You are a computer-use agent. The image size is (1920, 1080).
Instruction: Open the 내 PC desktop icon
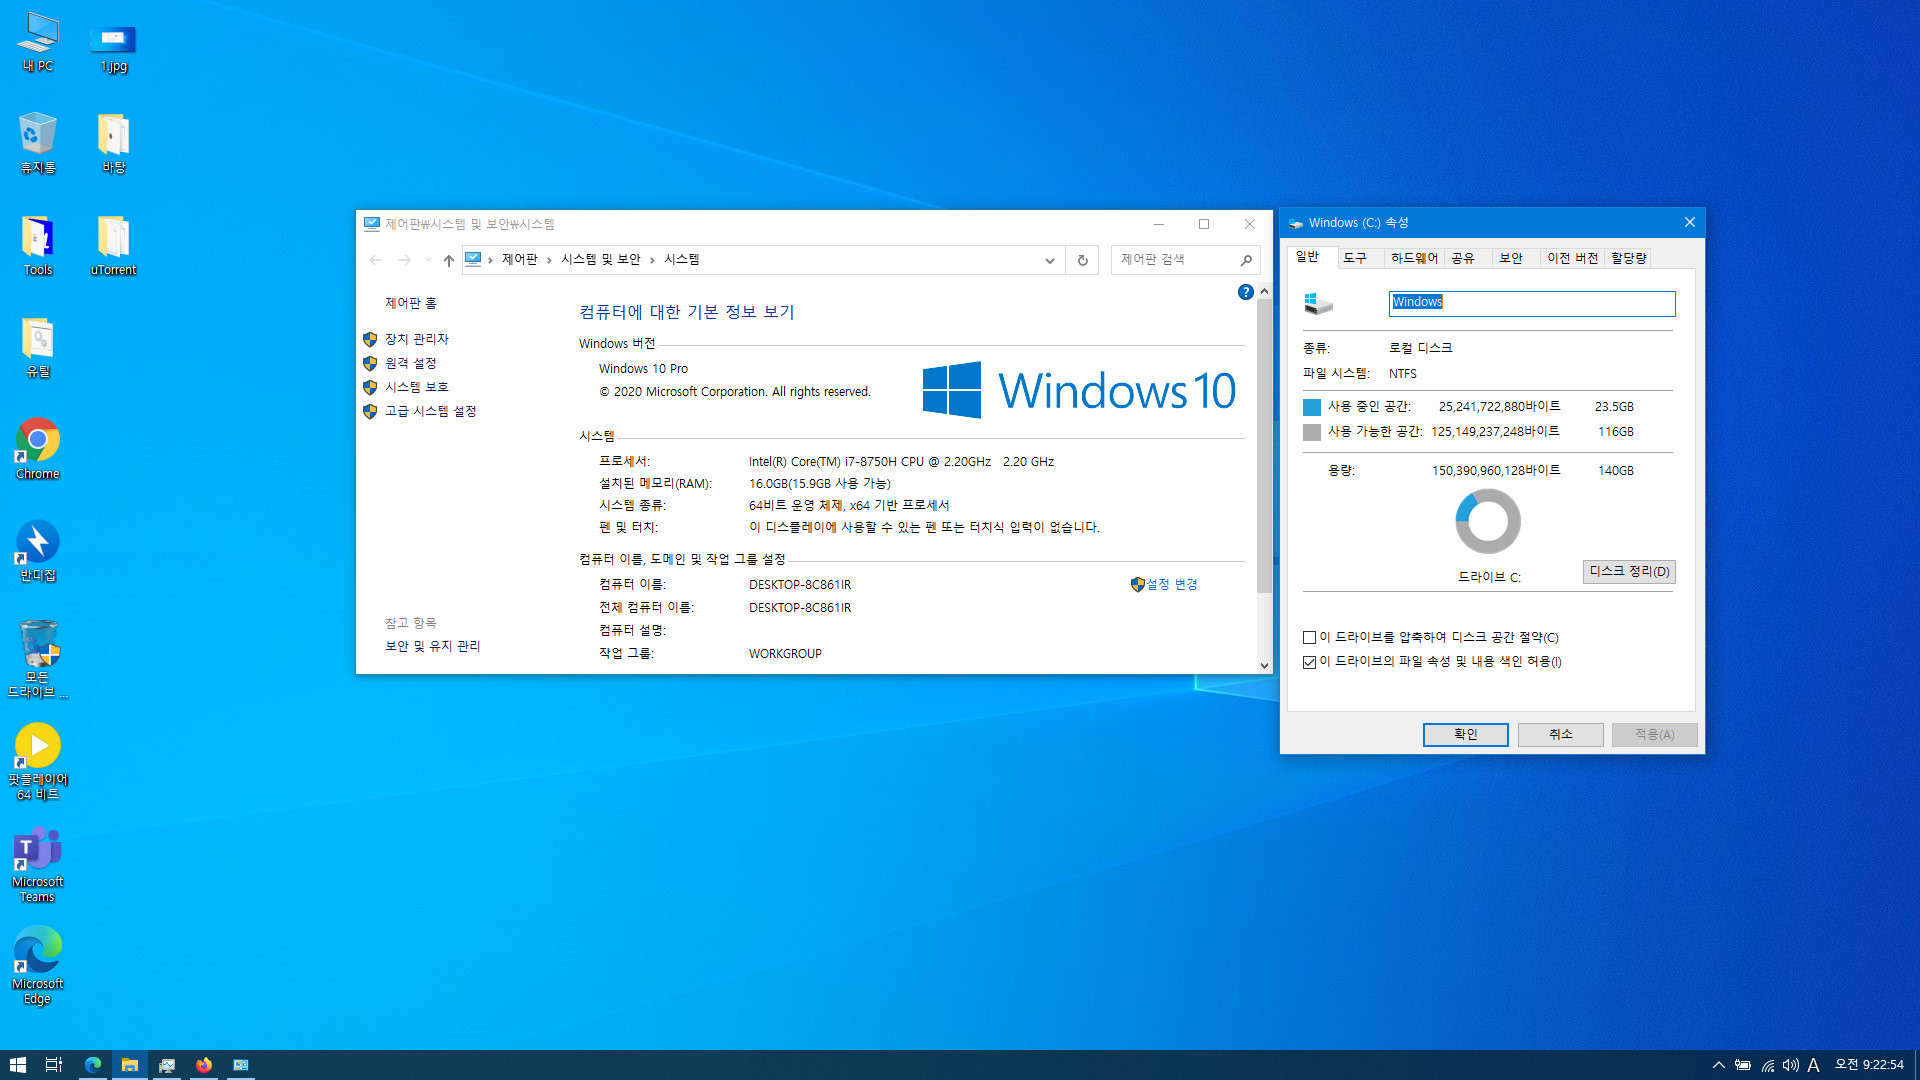38,42
